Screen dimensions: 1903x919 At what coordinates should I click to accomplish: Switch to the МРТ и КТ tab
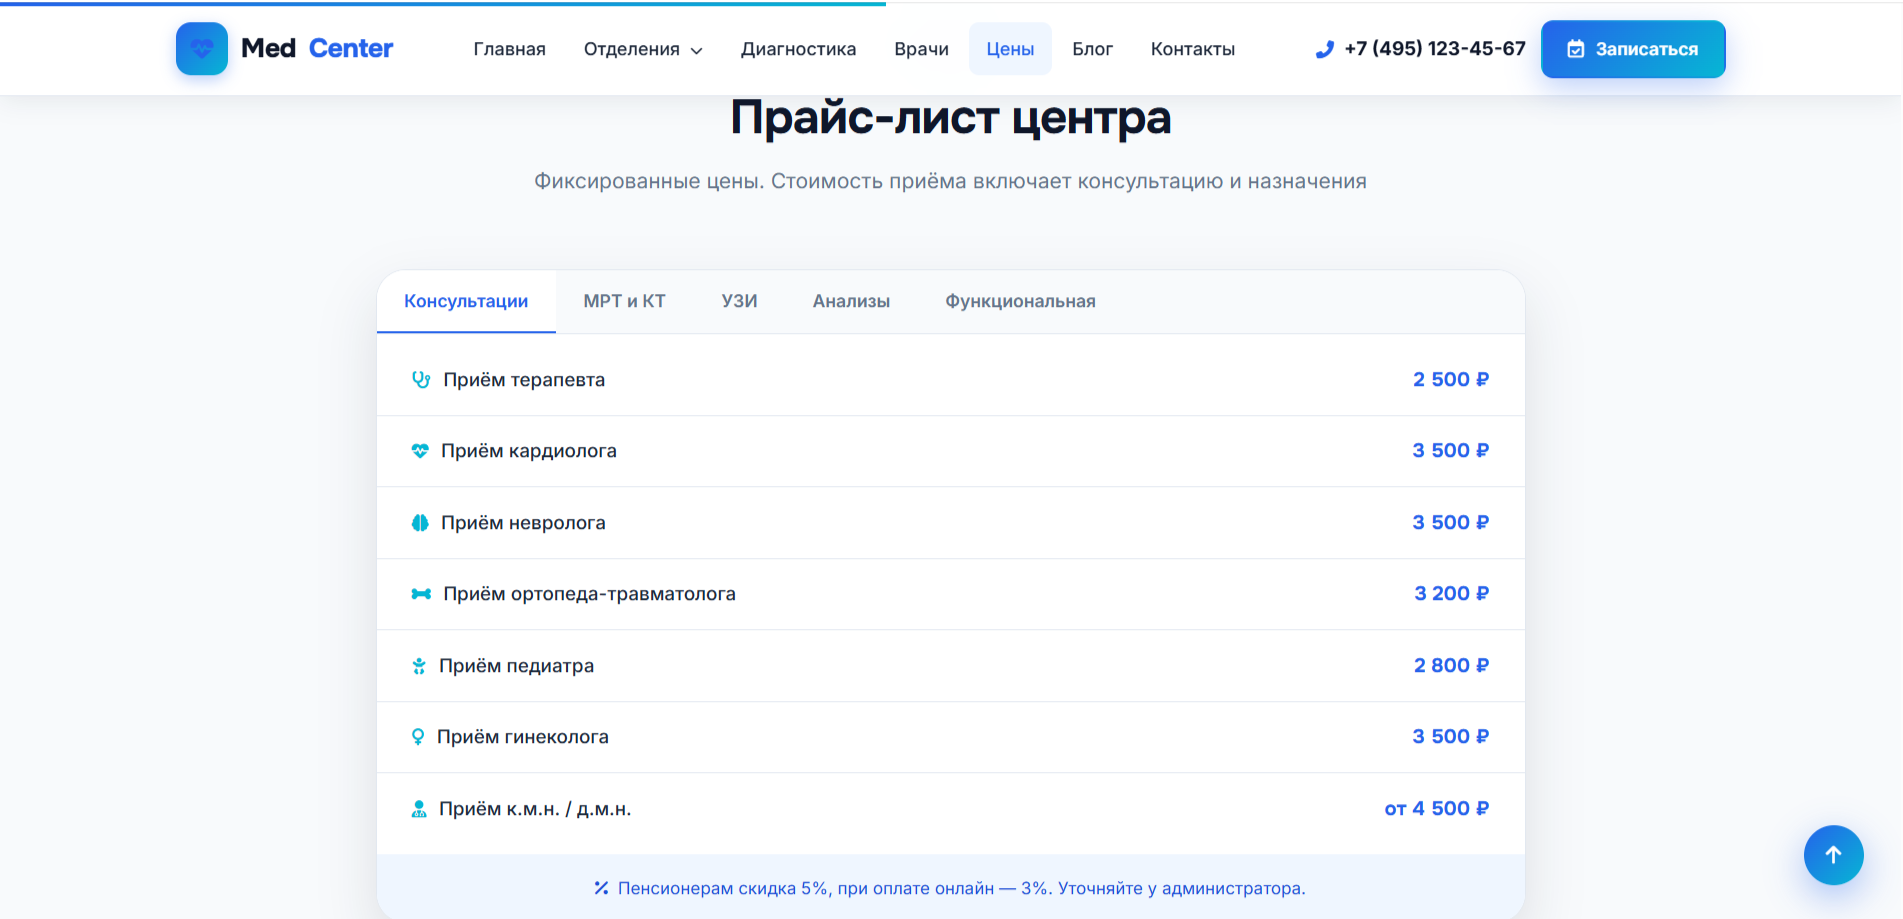[624, 301]
